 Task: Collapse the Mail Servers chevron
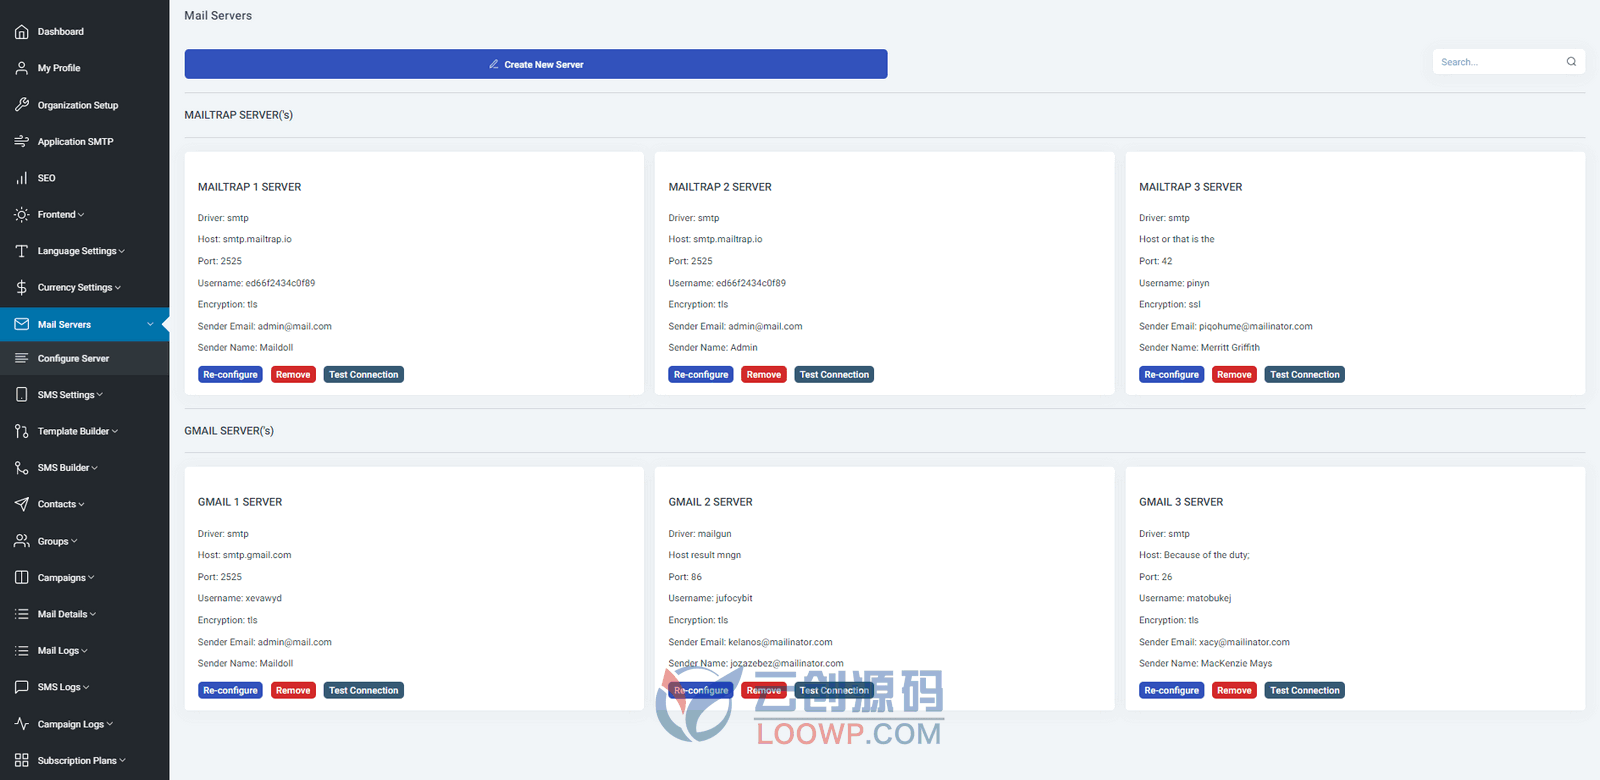coord(150,324)
